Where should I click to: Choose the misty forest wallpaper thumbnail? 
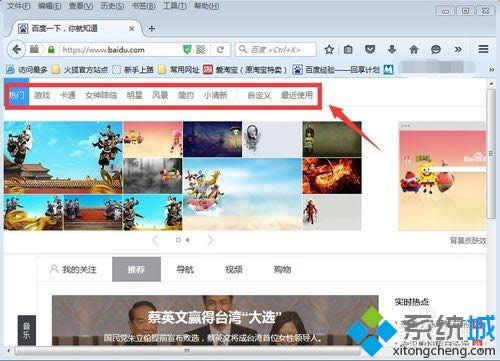point(153,176)
